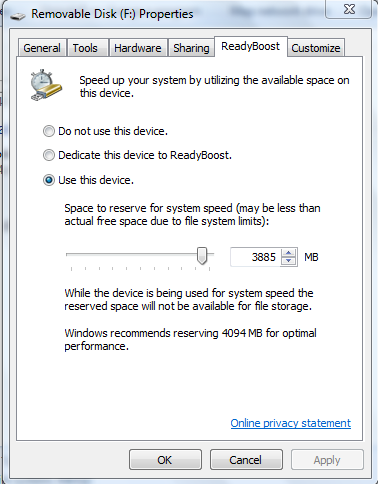Viewport: 378px width, 484px height.
Task: Close the Removable Disk Properties dialog
Action: coord(349,9)
